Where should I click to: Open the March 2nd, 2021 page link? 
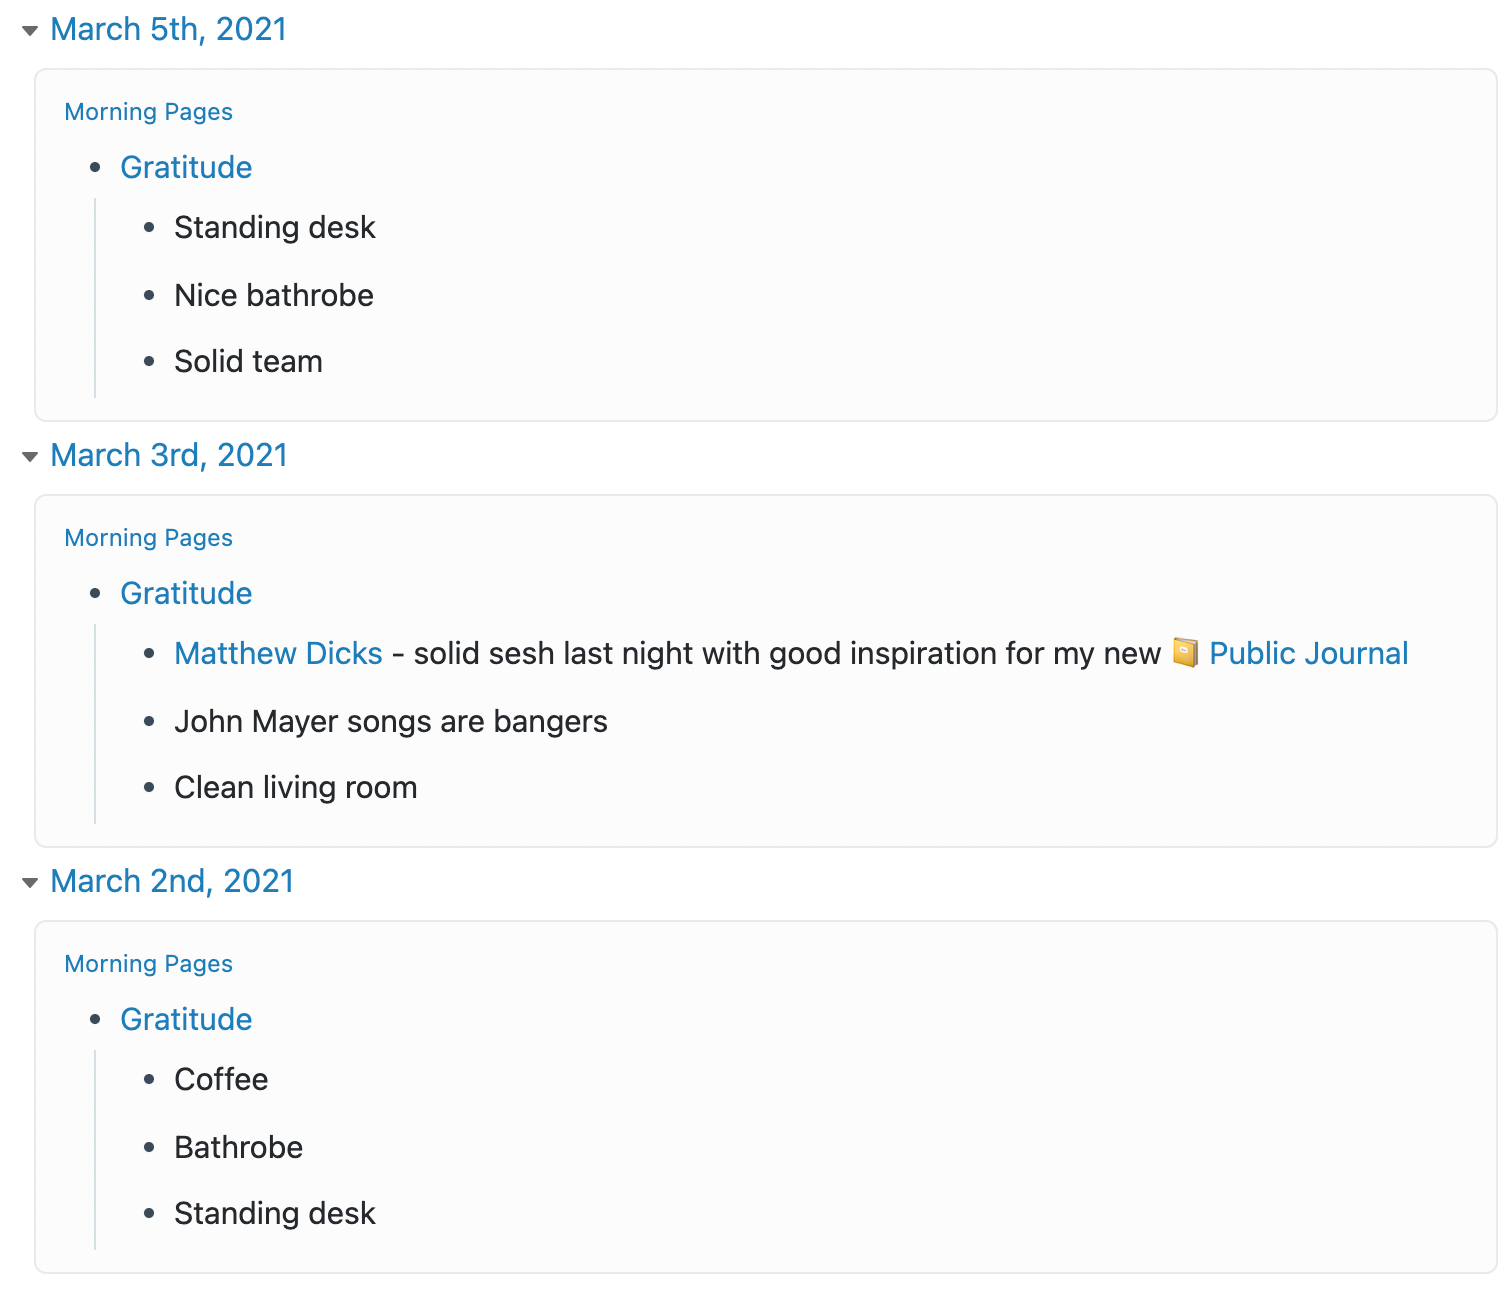click(172, 881)
